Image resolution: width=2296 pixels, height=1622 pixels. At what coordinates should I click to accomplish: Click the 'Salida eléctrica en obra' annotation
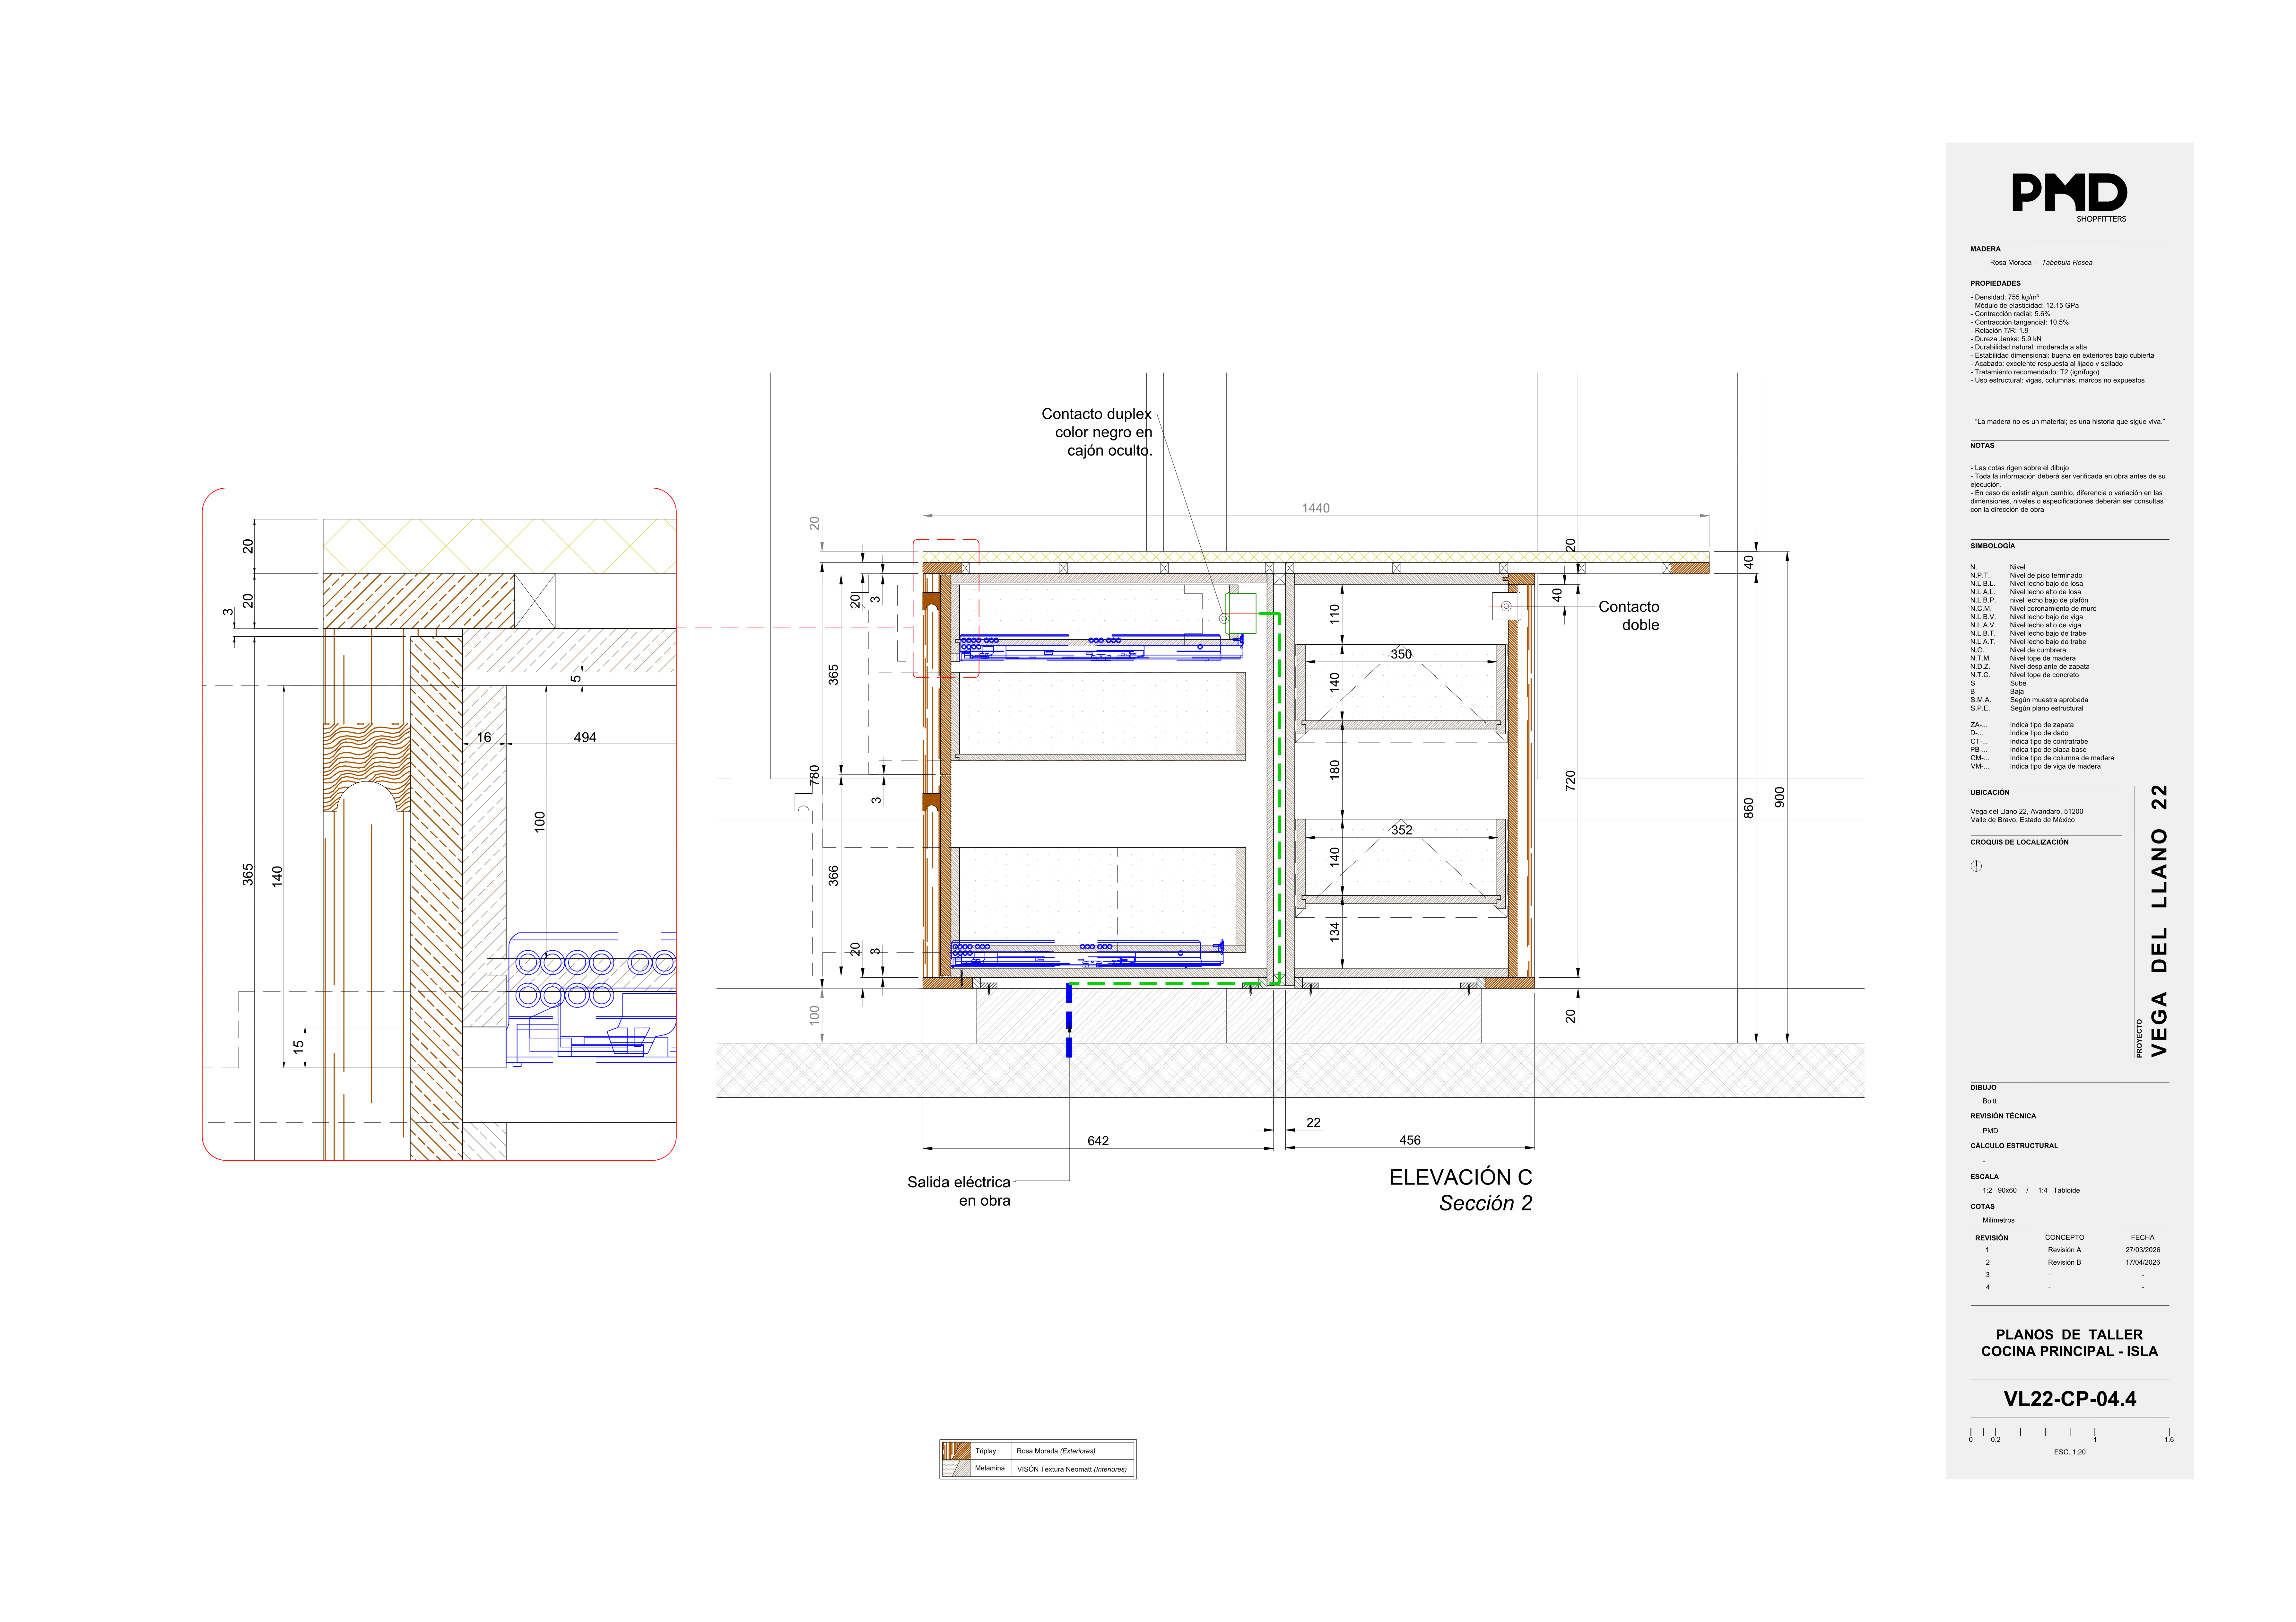(x=959, y=1191)
